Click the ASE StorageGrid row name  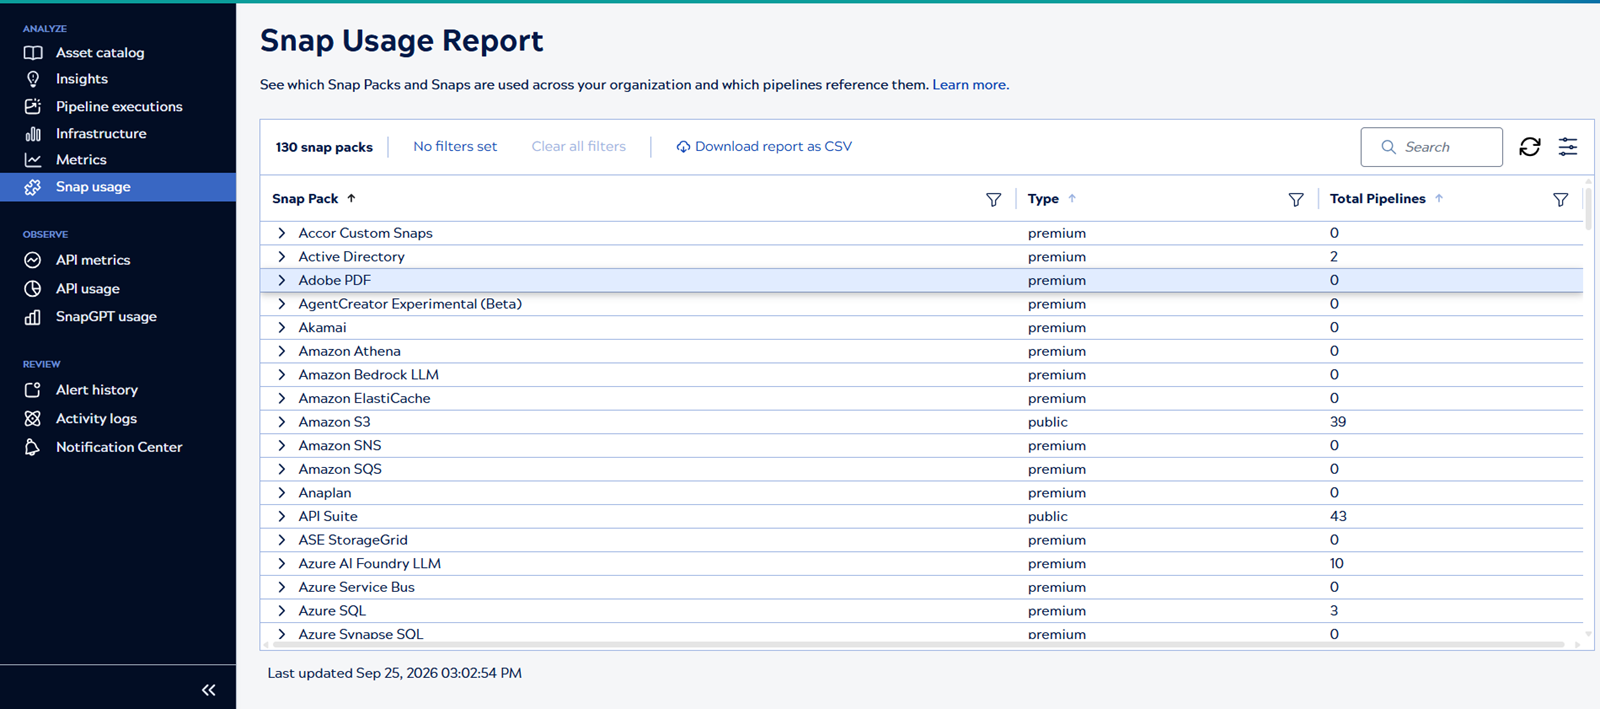coord(353,540)
